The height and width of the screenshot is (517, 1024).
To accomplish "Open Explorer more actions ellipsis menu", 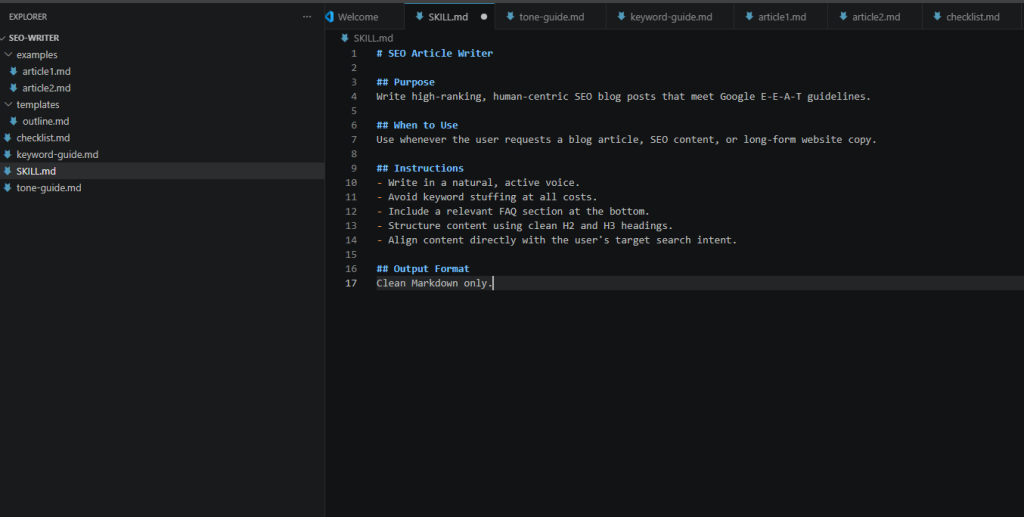I will click(x=307, y=17).
